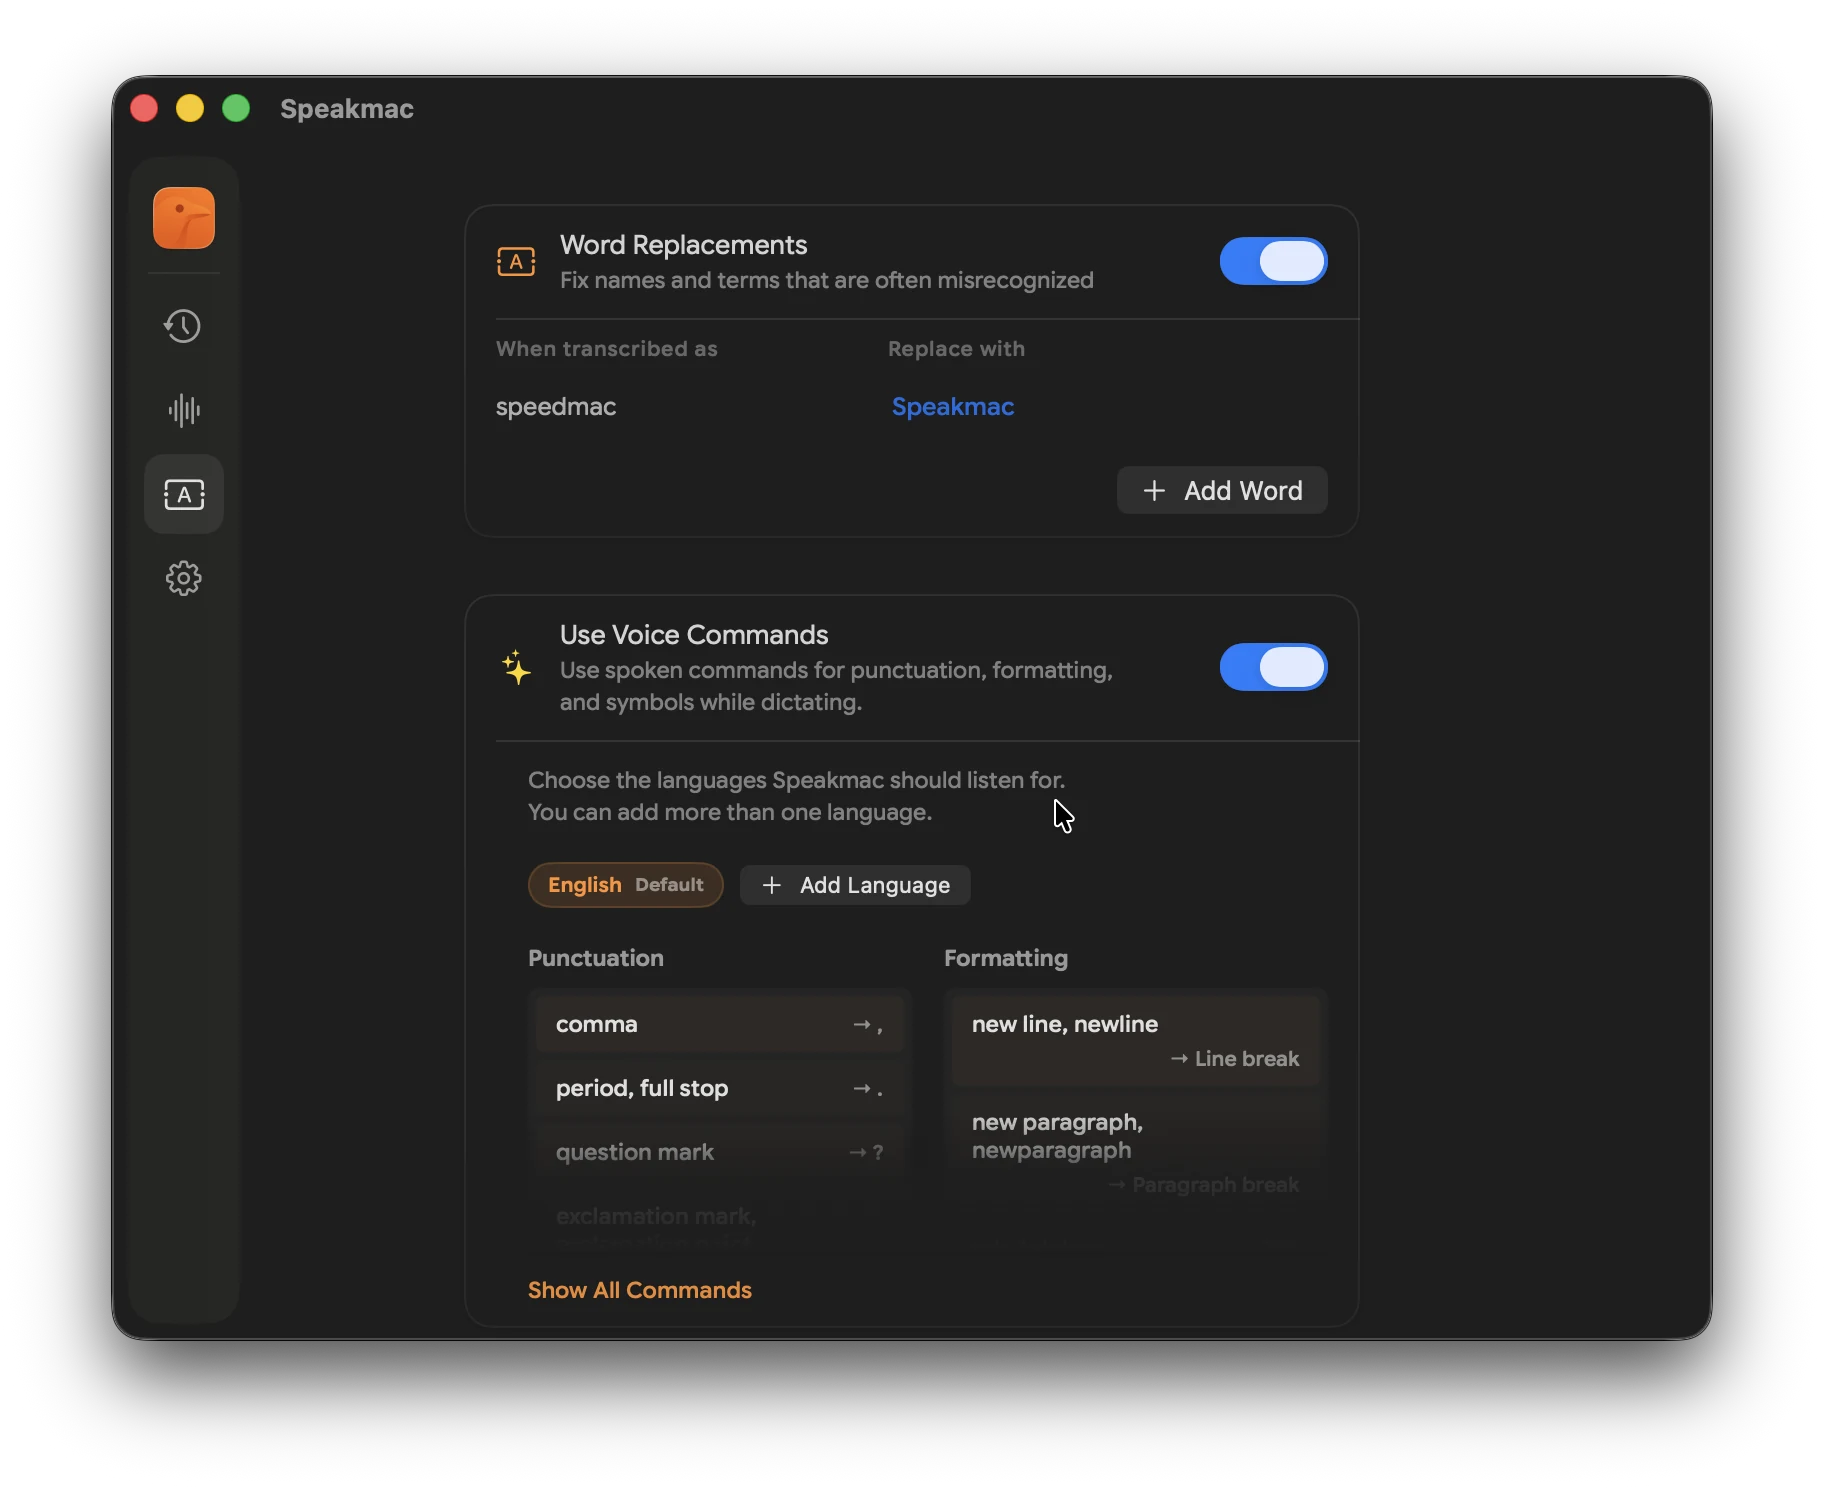Close the Speakmac window with red button
Viewport: 1824px width, 1488px height.
[144, 108]
